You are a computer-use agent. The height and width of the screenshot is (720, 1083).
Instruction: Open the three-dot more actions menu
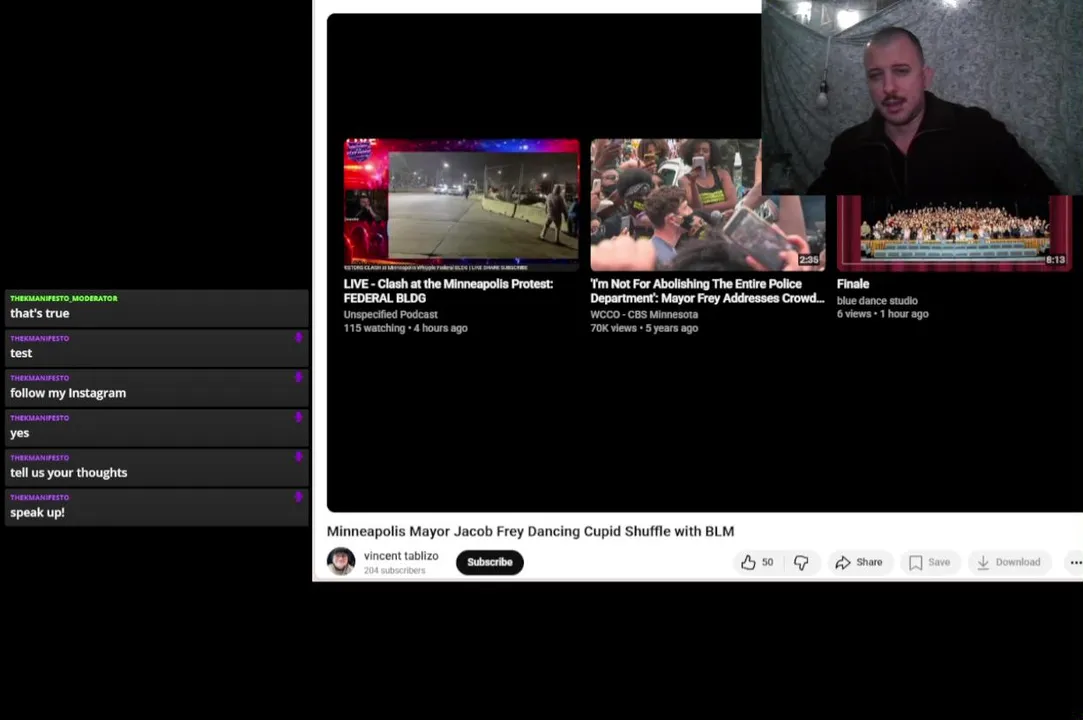pyautogui.click(x=1075, y=562)
